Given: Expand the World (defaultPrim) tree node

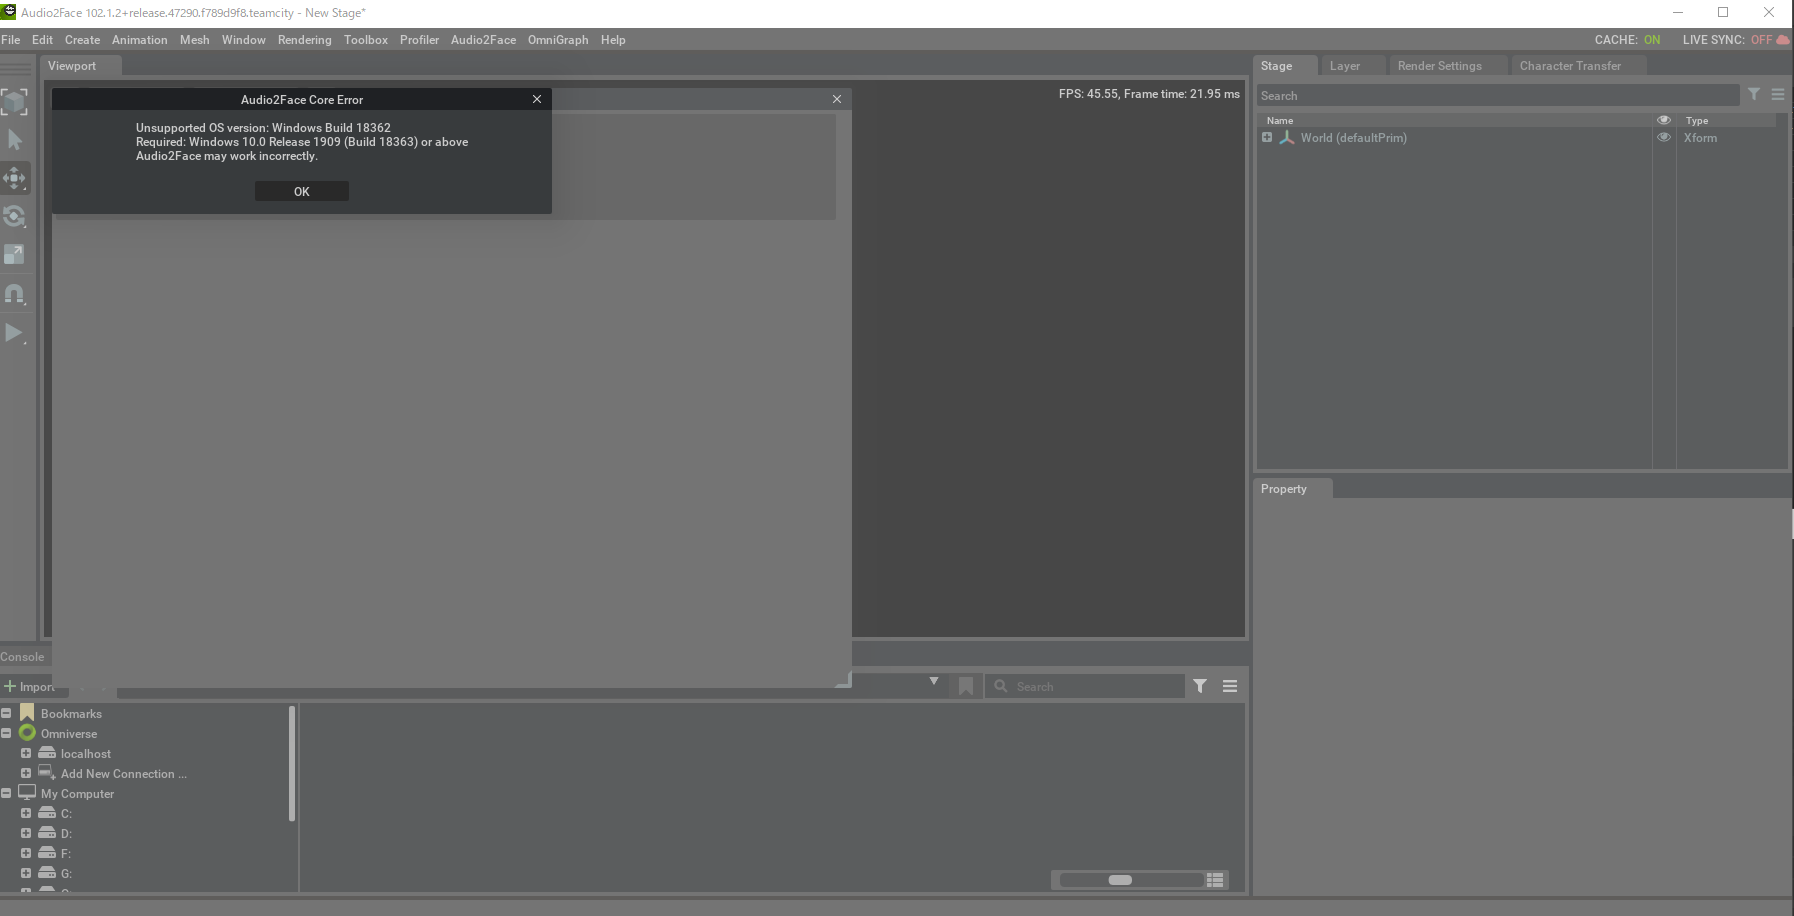Looking at the screenshot, I should pyautogui.click(x=1267, y=138).
